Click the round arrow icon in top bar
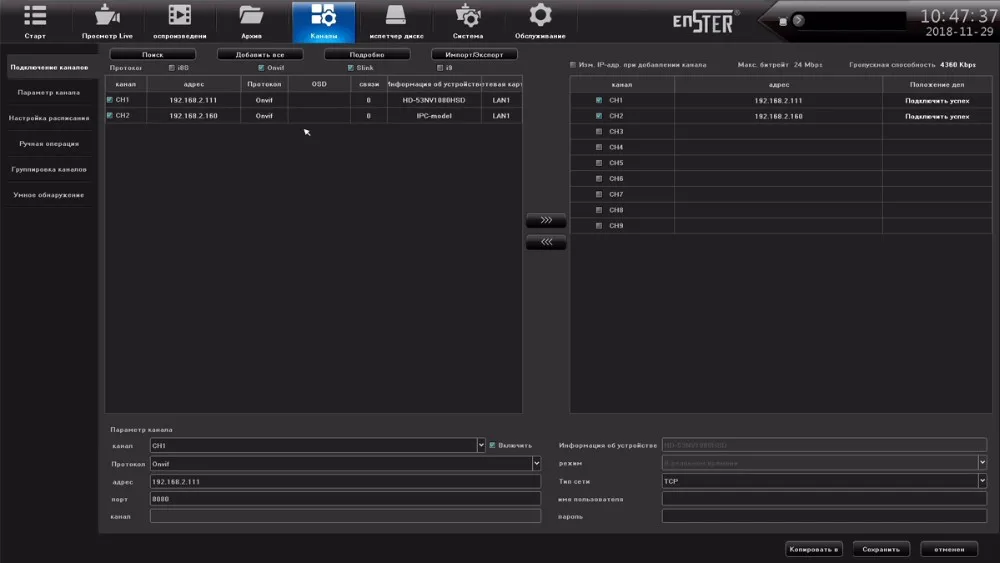Viewport: 1000px width, 563px height. (x=798, y=20)
